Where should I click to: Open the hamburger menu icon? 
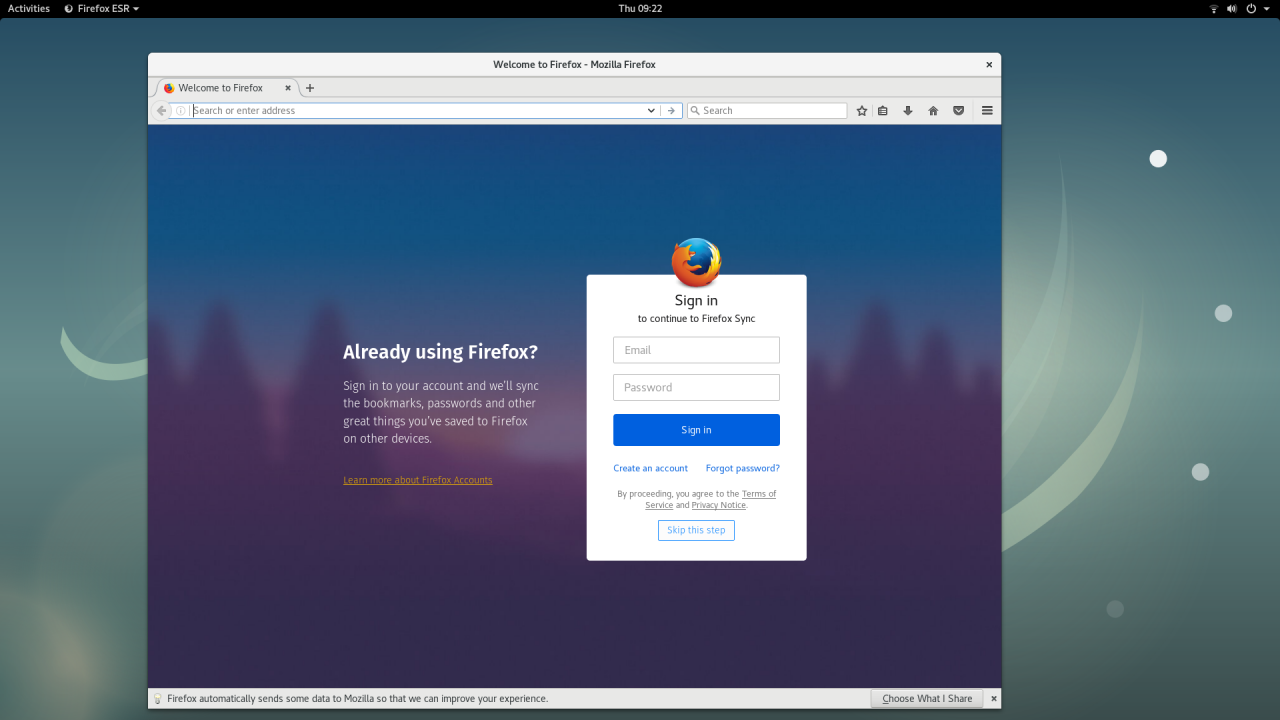tap(987, 111)
